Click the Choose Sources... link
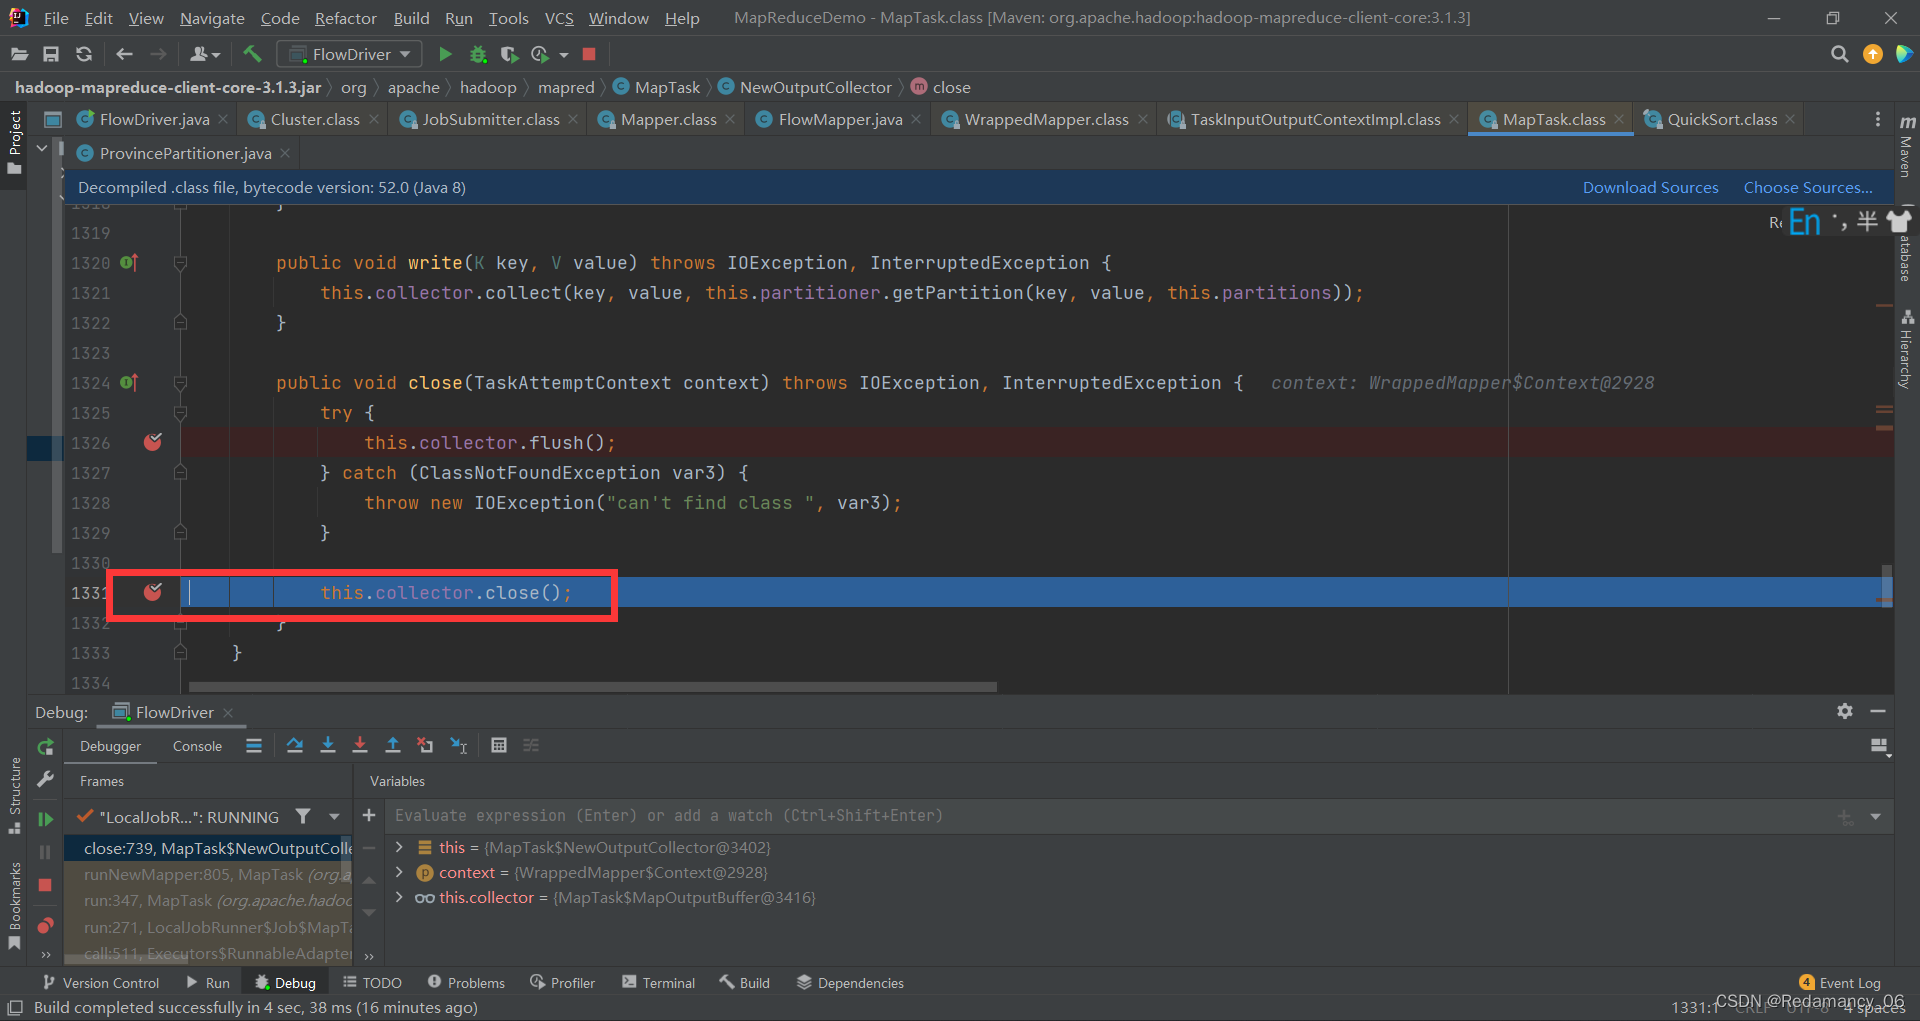 (1808, 187)
